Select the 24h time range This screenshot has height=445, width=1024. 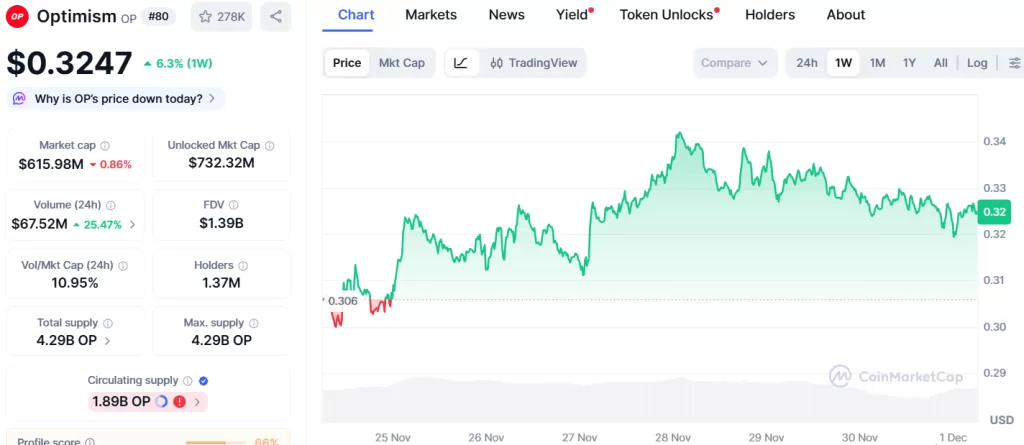pos(807,63)
